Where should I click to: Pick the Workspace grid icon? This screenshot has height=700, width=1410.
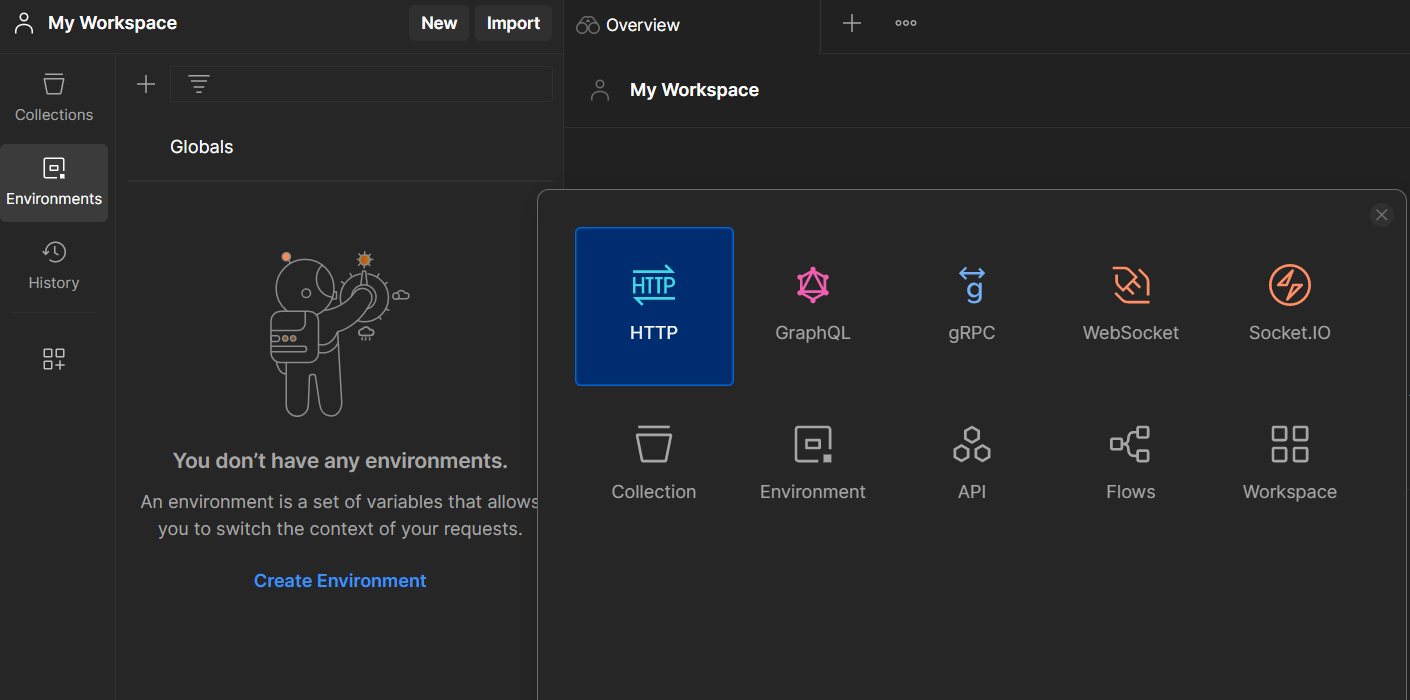pyautogui.click(x=1290, y=444)
